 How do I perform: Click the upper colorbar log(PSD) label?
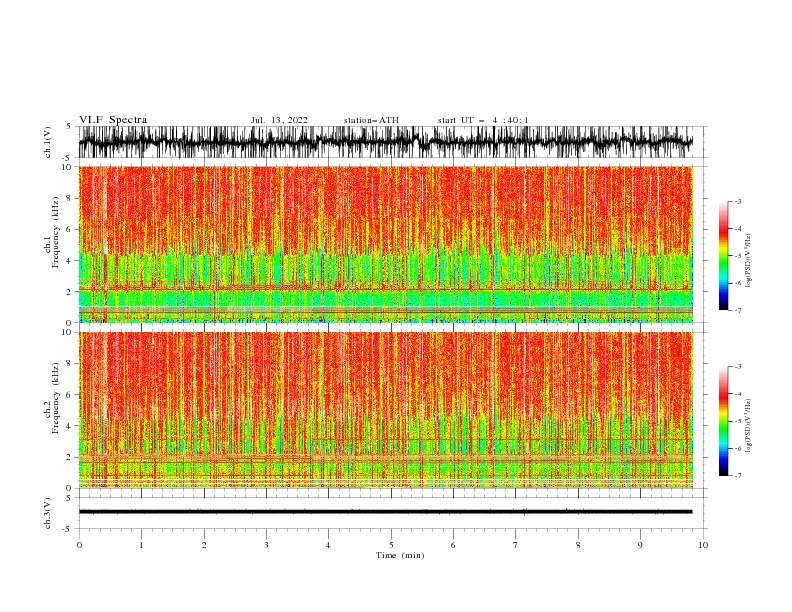click(x=749, y=261)
